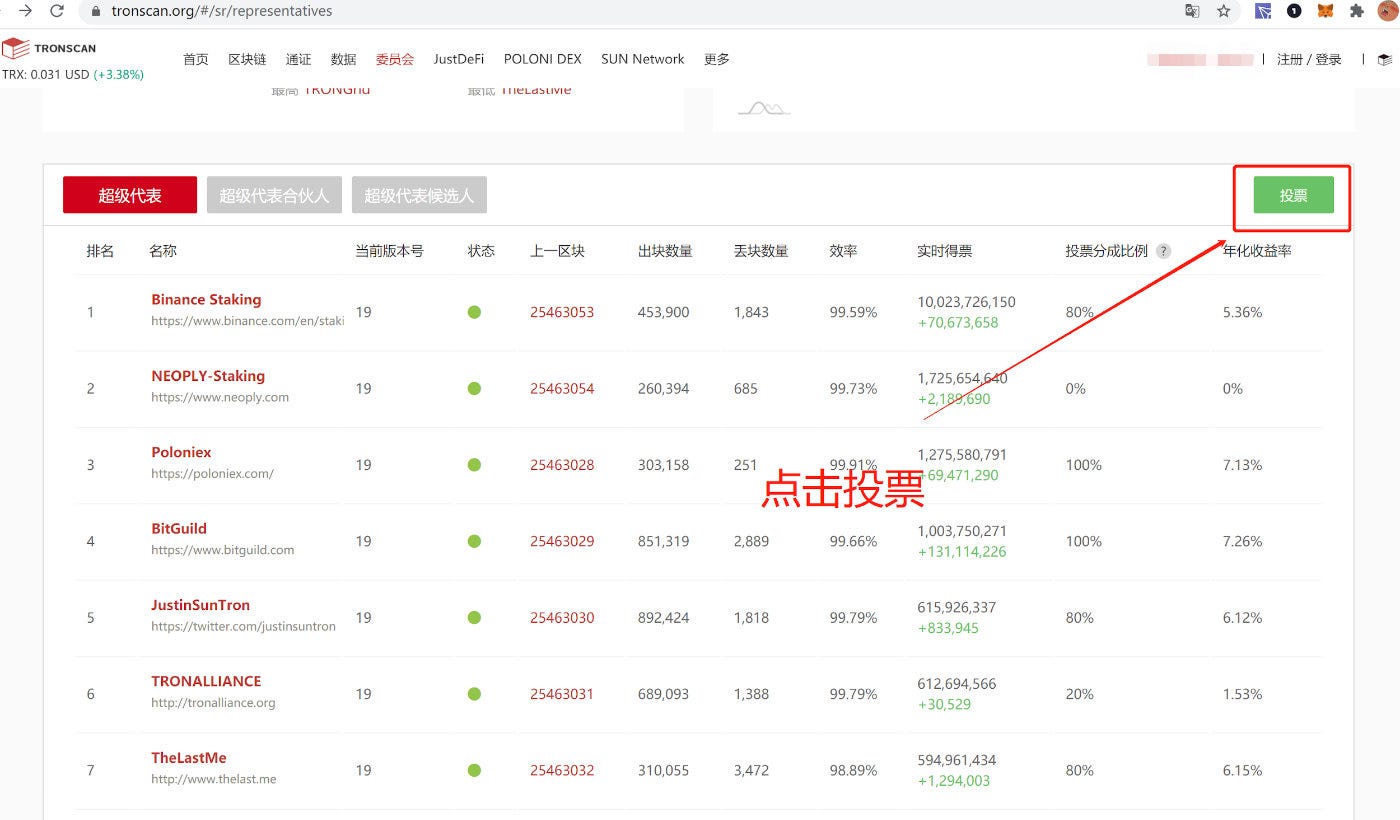Switch to the 超级代表候选人 tab
The image size is (1400, 820).
(x=419, y=195)
